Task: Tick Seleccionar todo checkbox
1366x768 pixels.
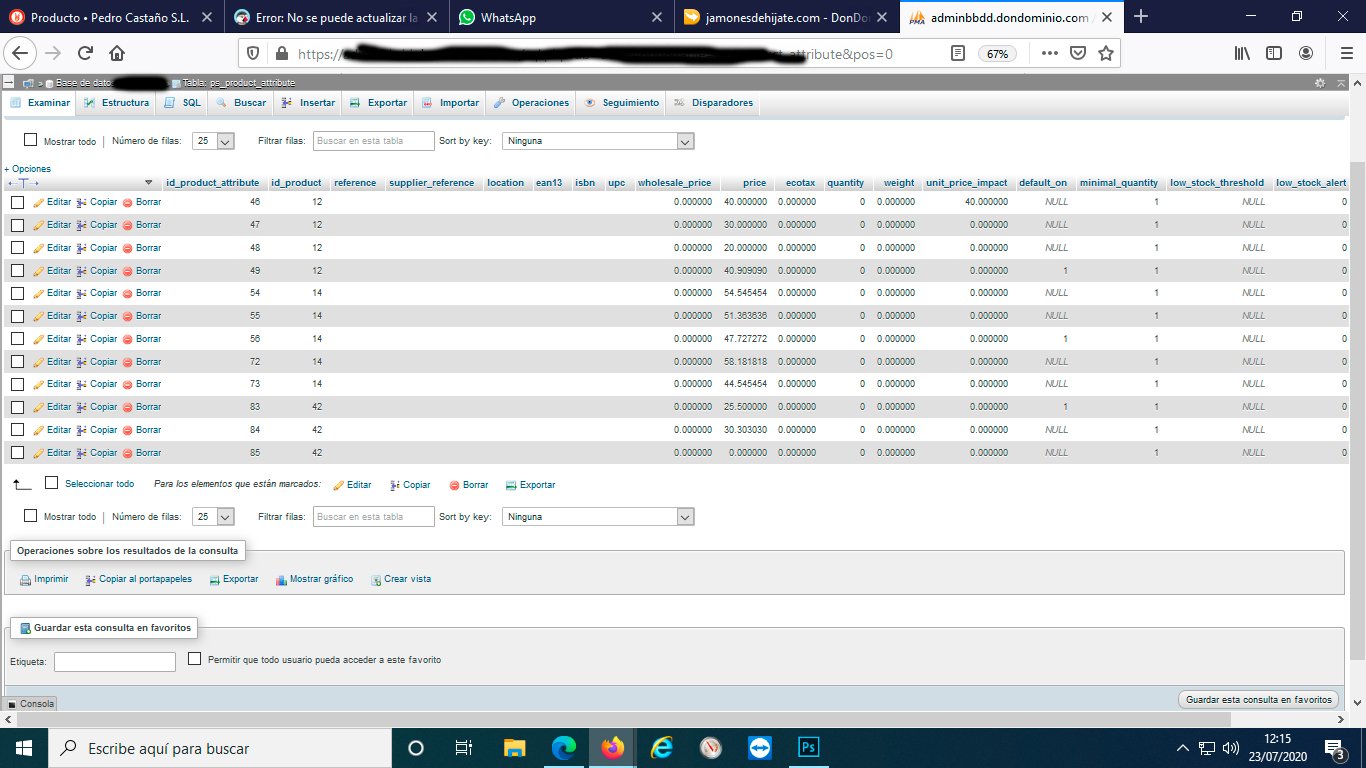Action: [52, 483]
